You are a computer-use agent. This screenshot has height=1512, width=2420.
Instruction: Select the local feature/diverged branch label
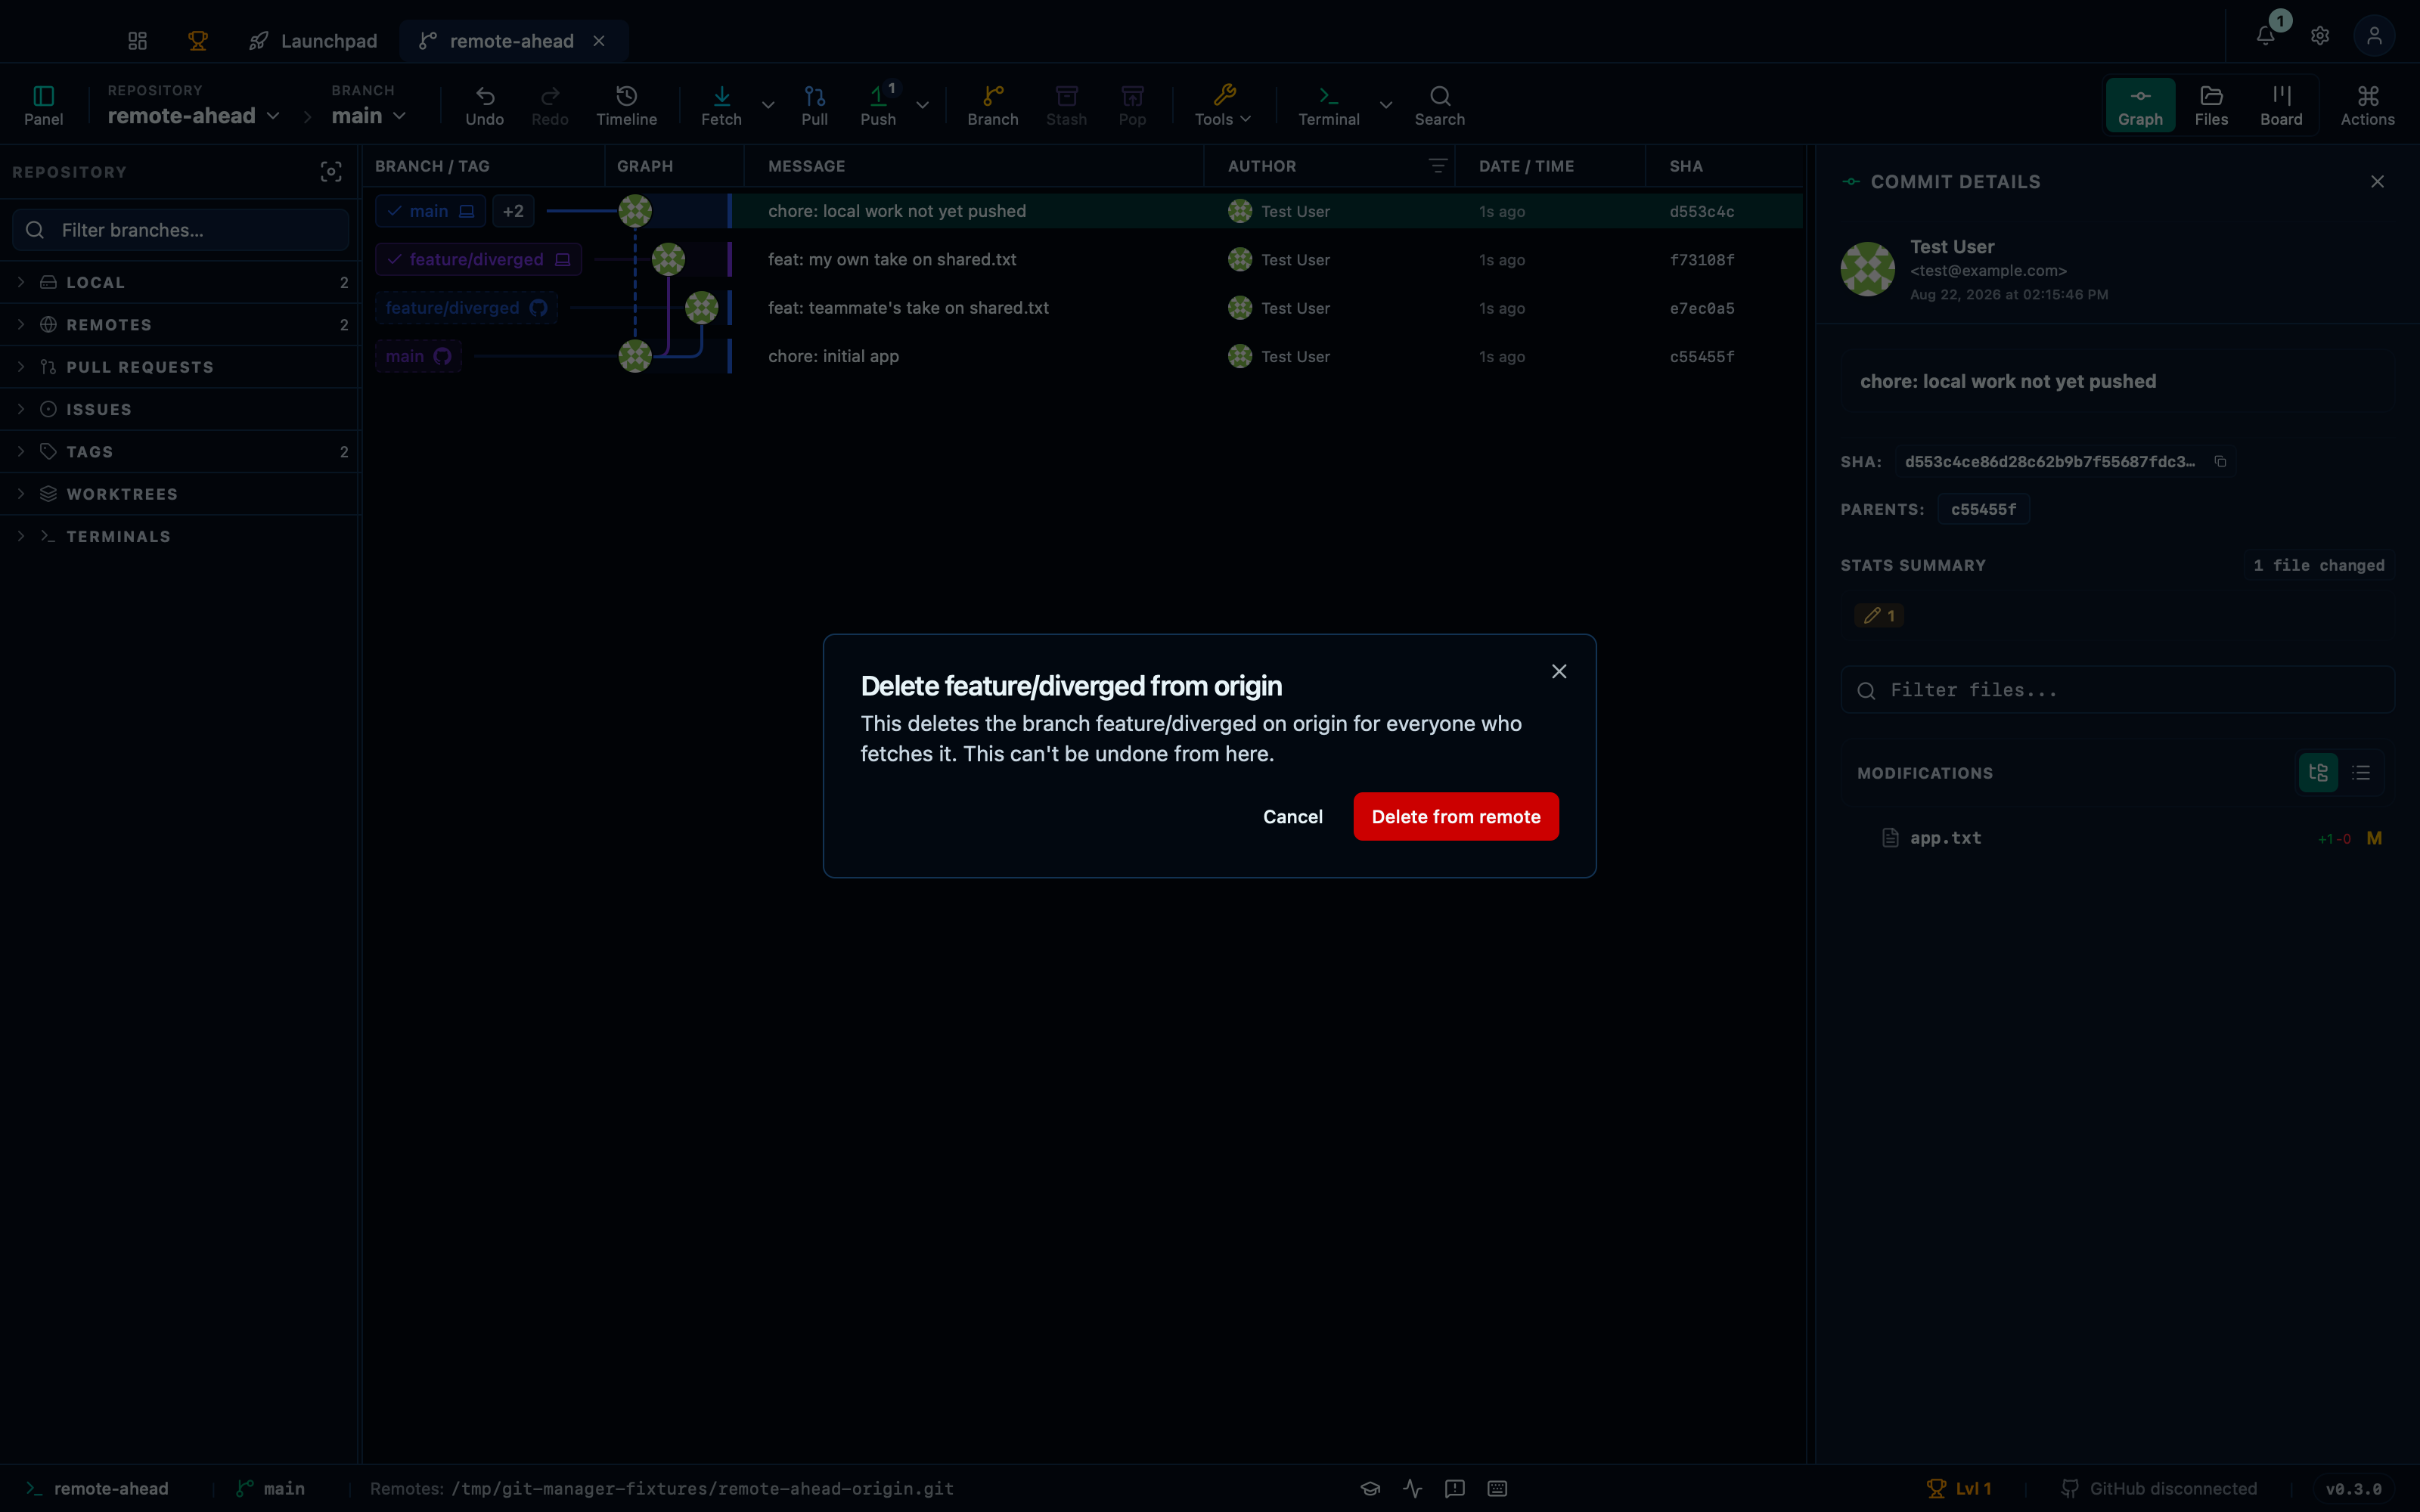[x=479, y=259]
